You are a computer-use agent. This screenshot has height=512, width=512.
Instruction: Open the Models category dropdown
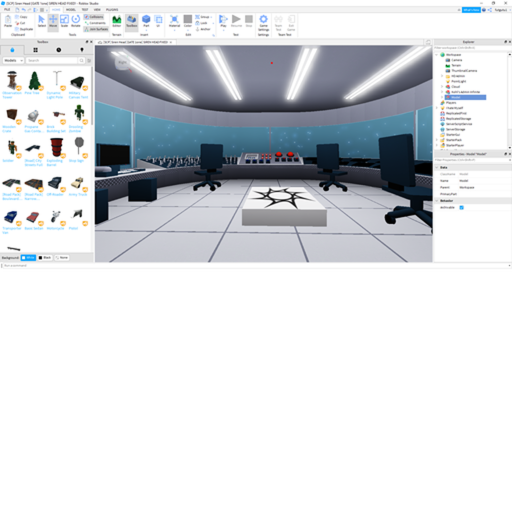tap(13, 61)
